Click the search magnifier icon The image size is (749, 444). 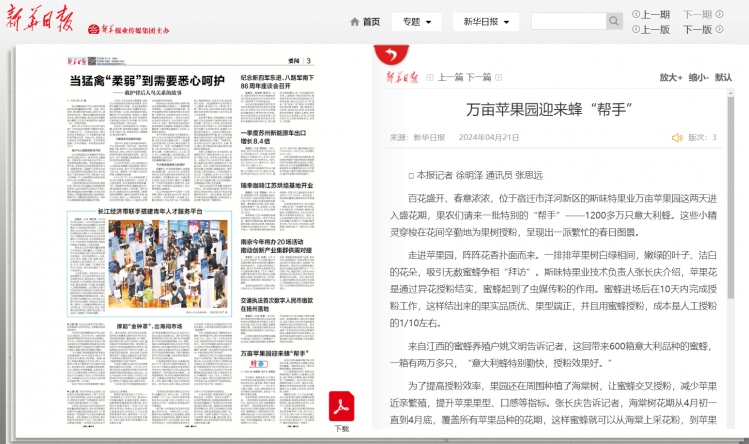point(614,21)
